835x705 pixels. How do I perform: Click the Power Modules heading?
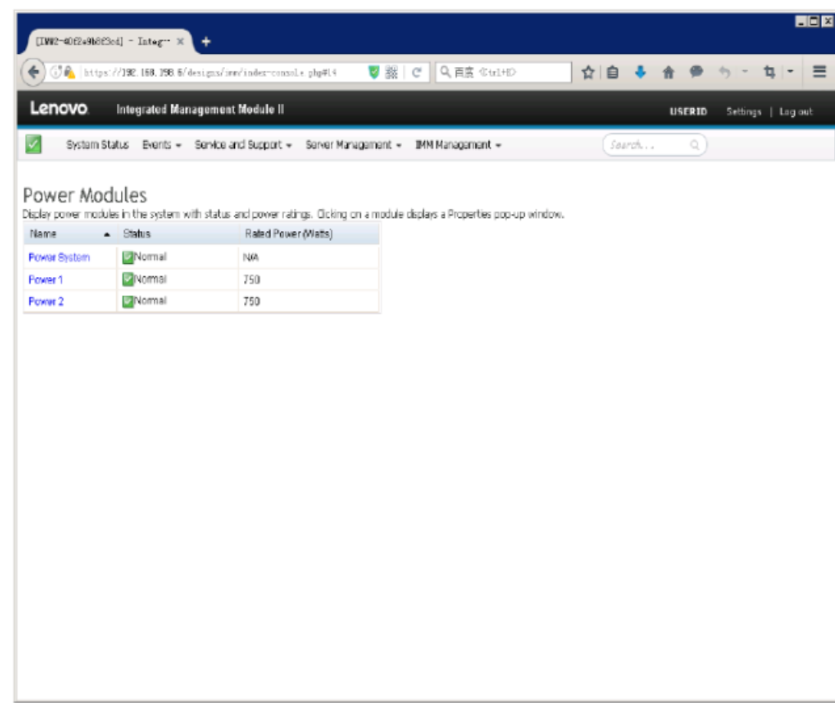(x=85, y=195)
